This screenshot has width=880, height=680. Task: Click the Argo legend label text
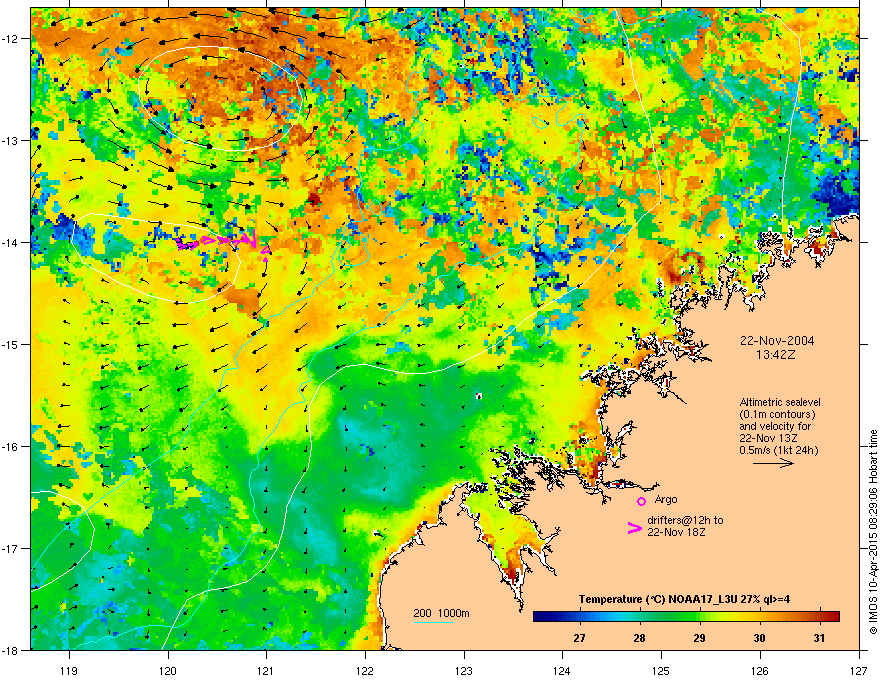click(x=666, y=500)
